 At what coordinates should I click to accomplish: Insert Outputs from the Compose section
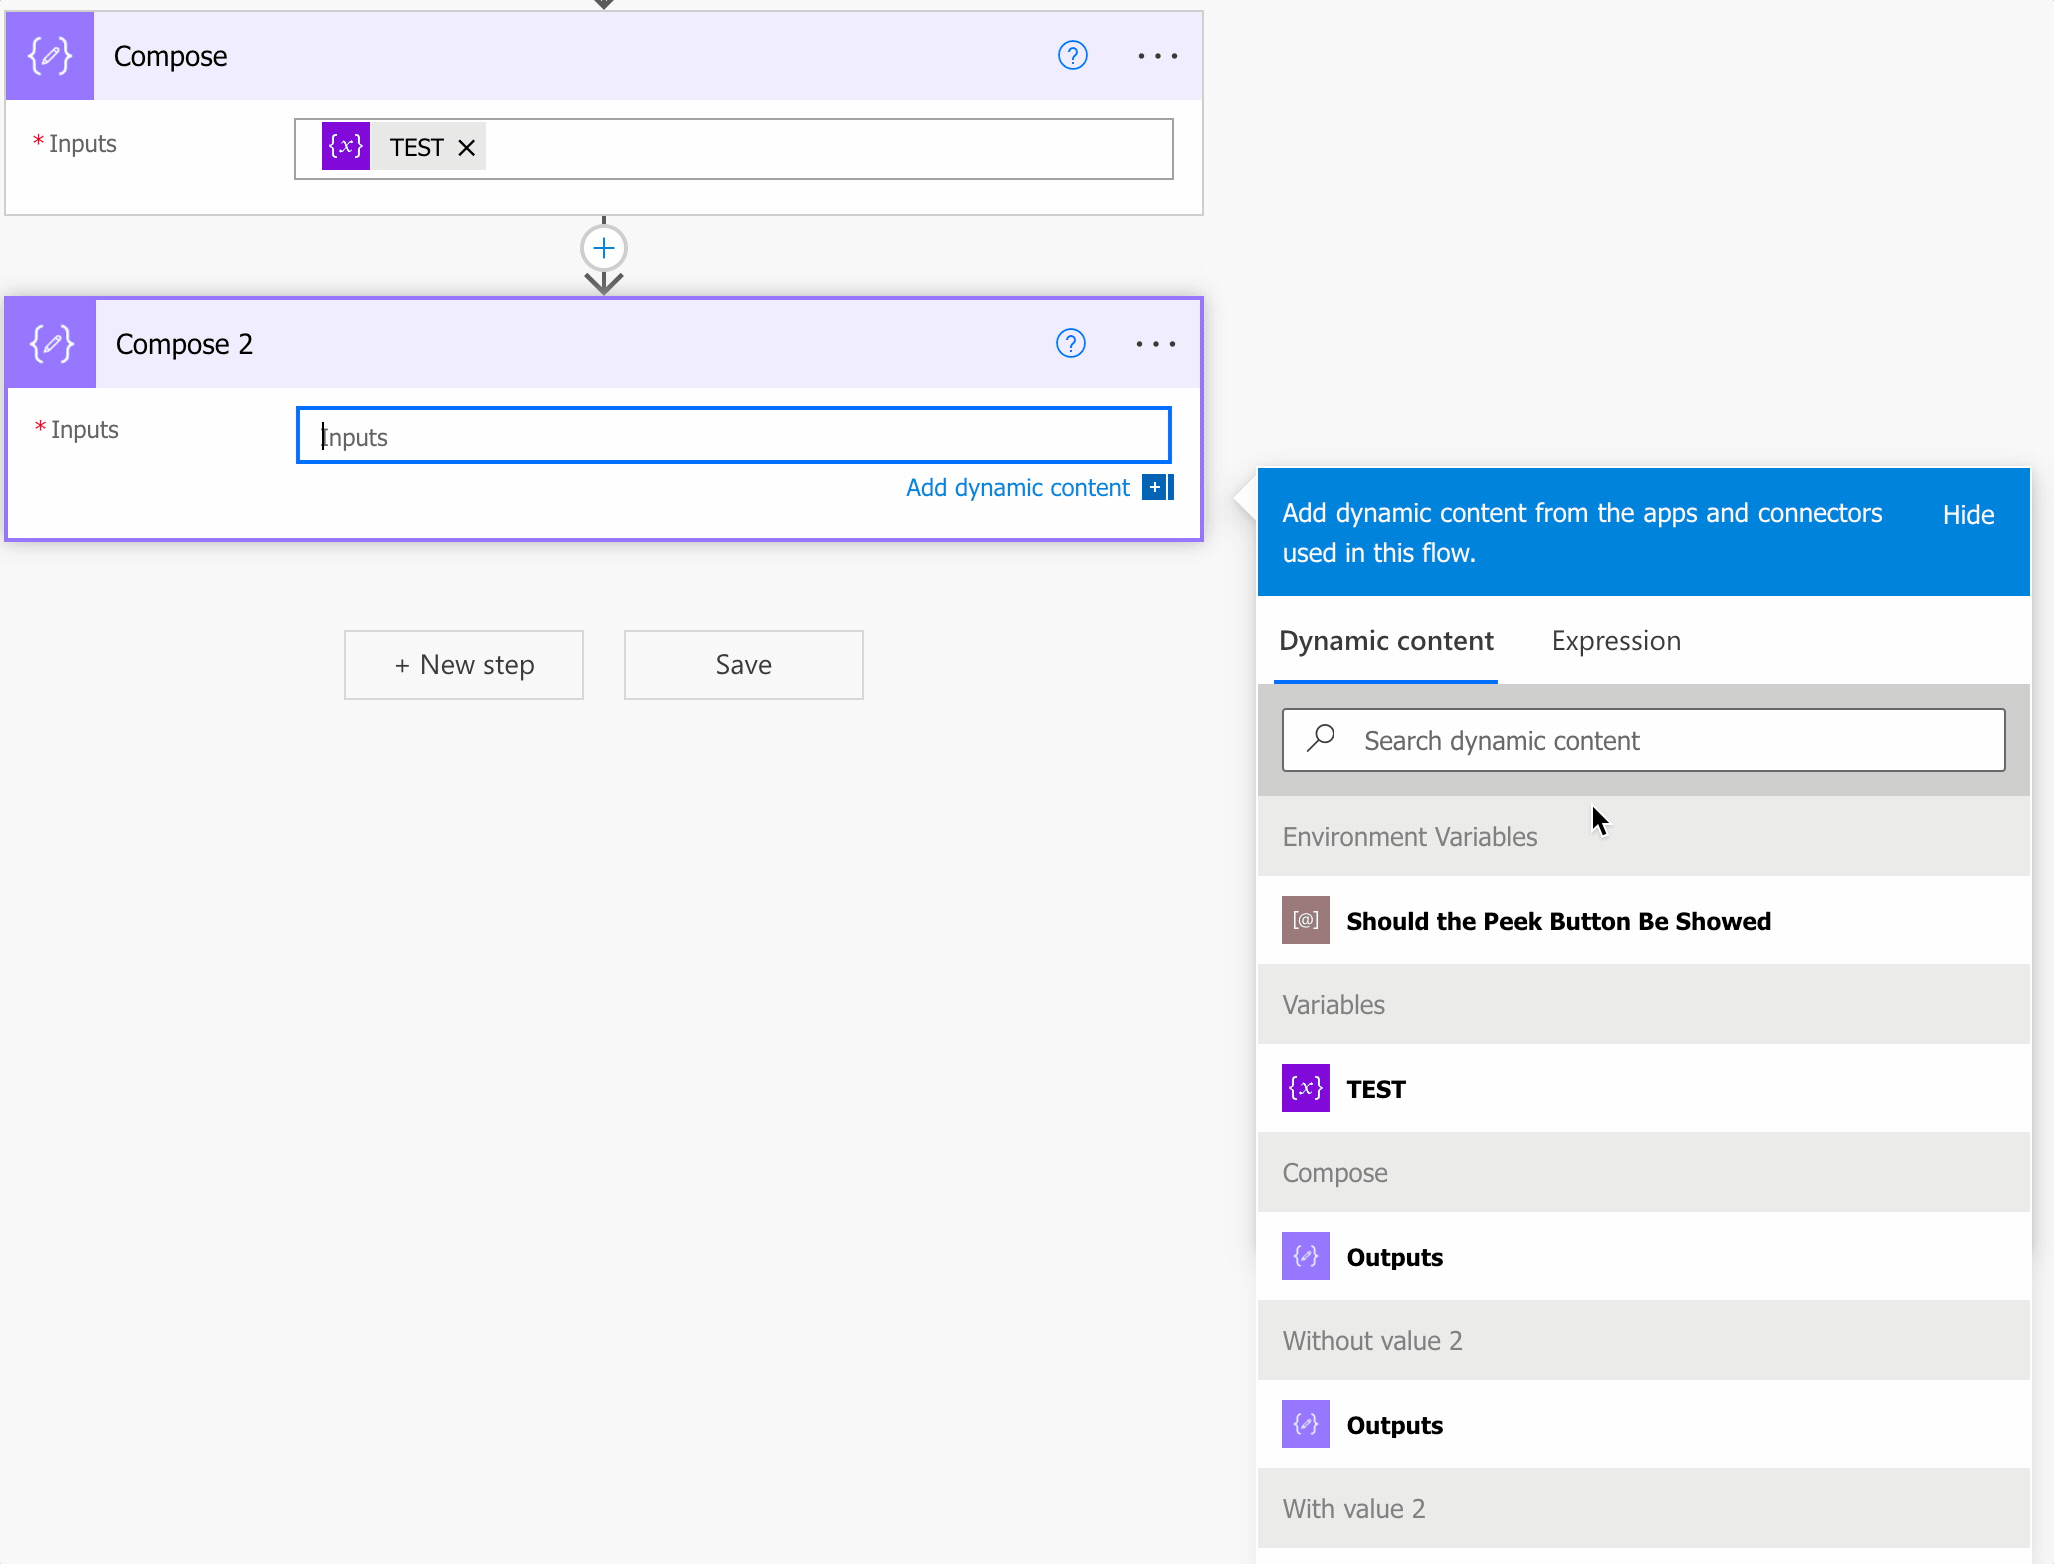(1394, 1257)
